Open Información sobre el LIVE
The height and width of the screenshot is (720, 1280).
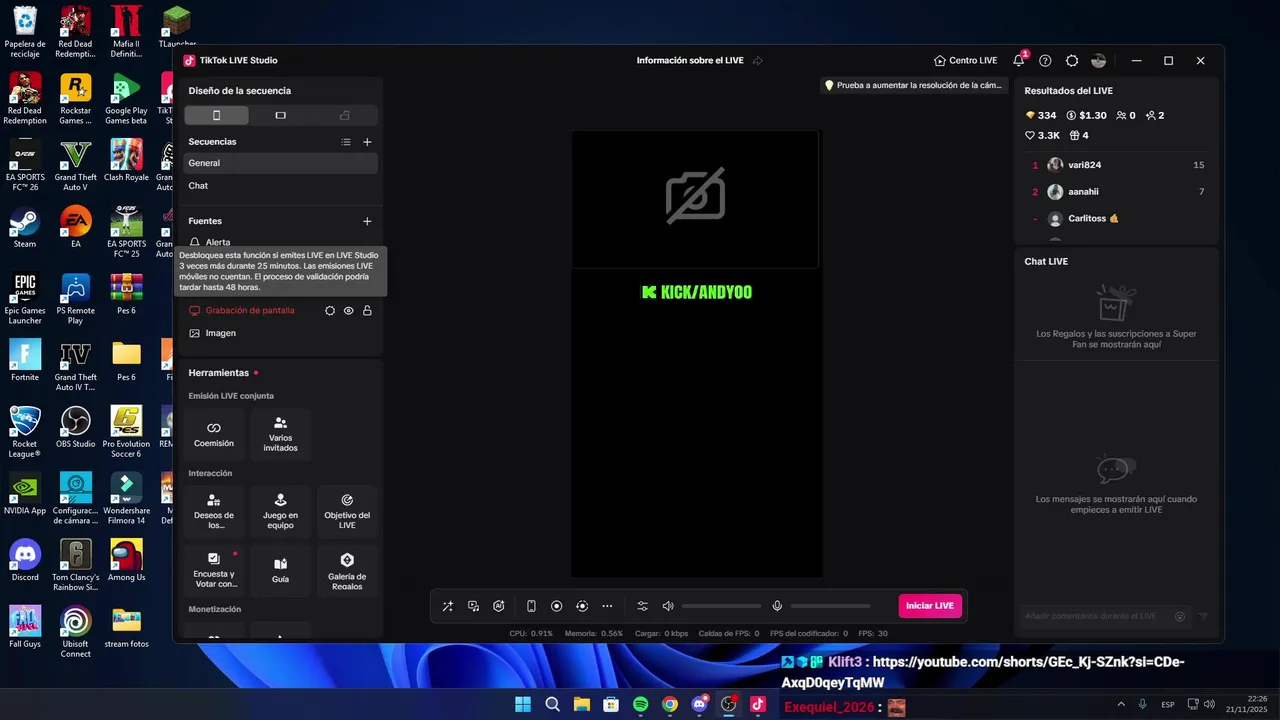tap(690, 61)
